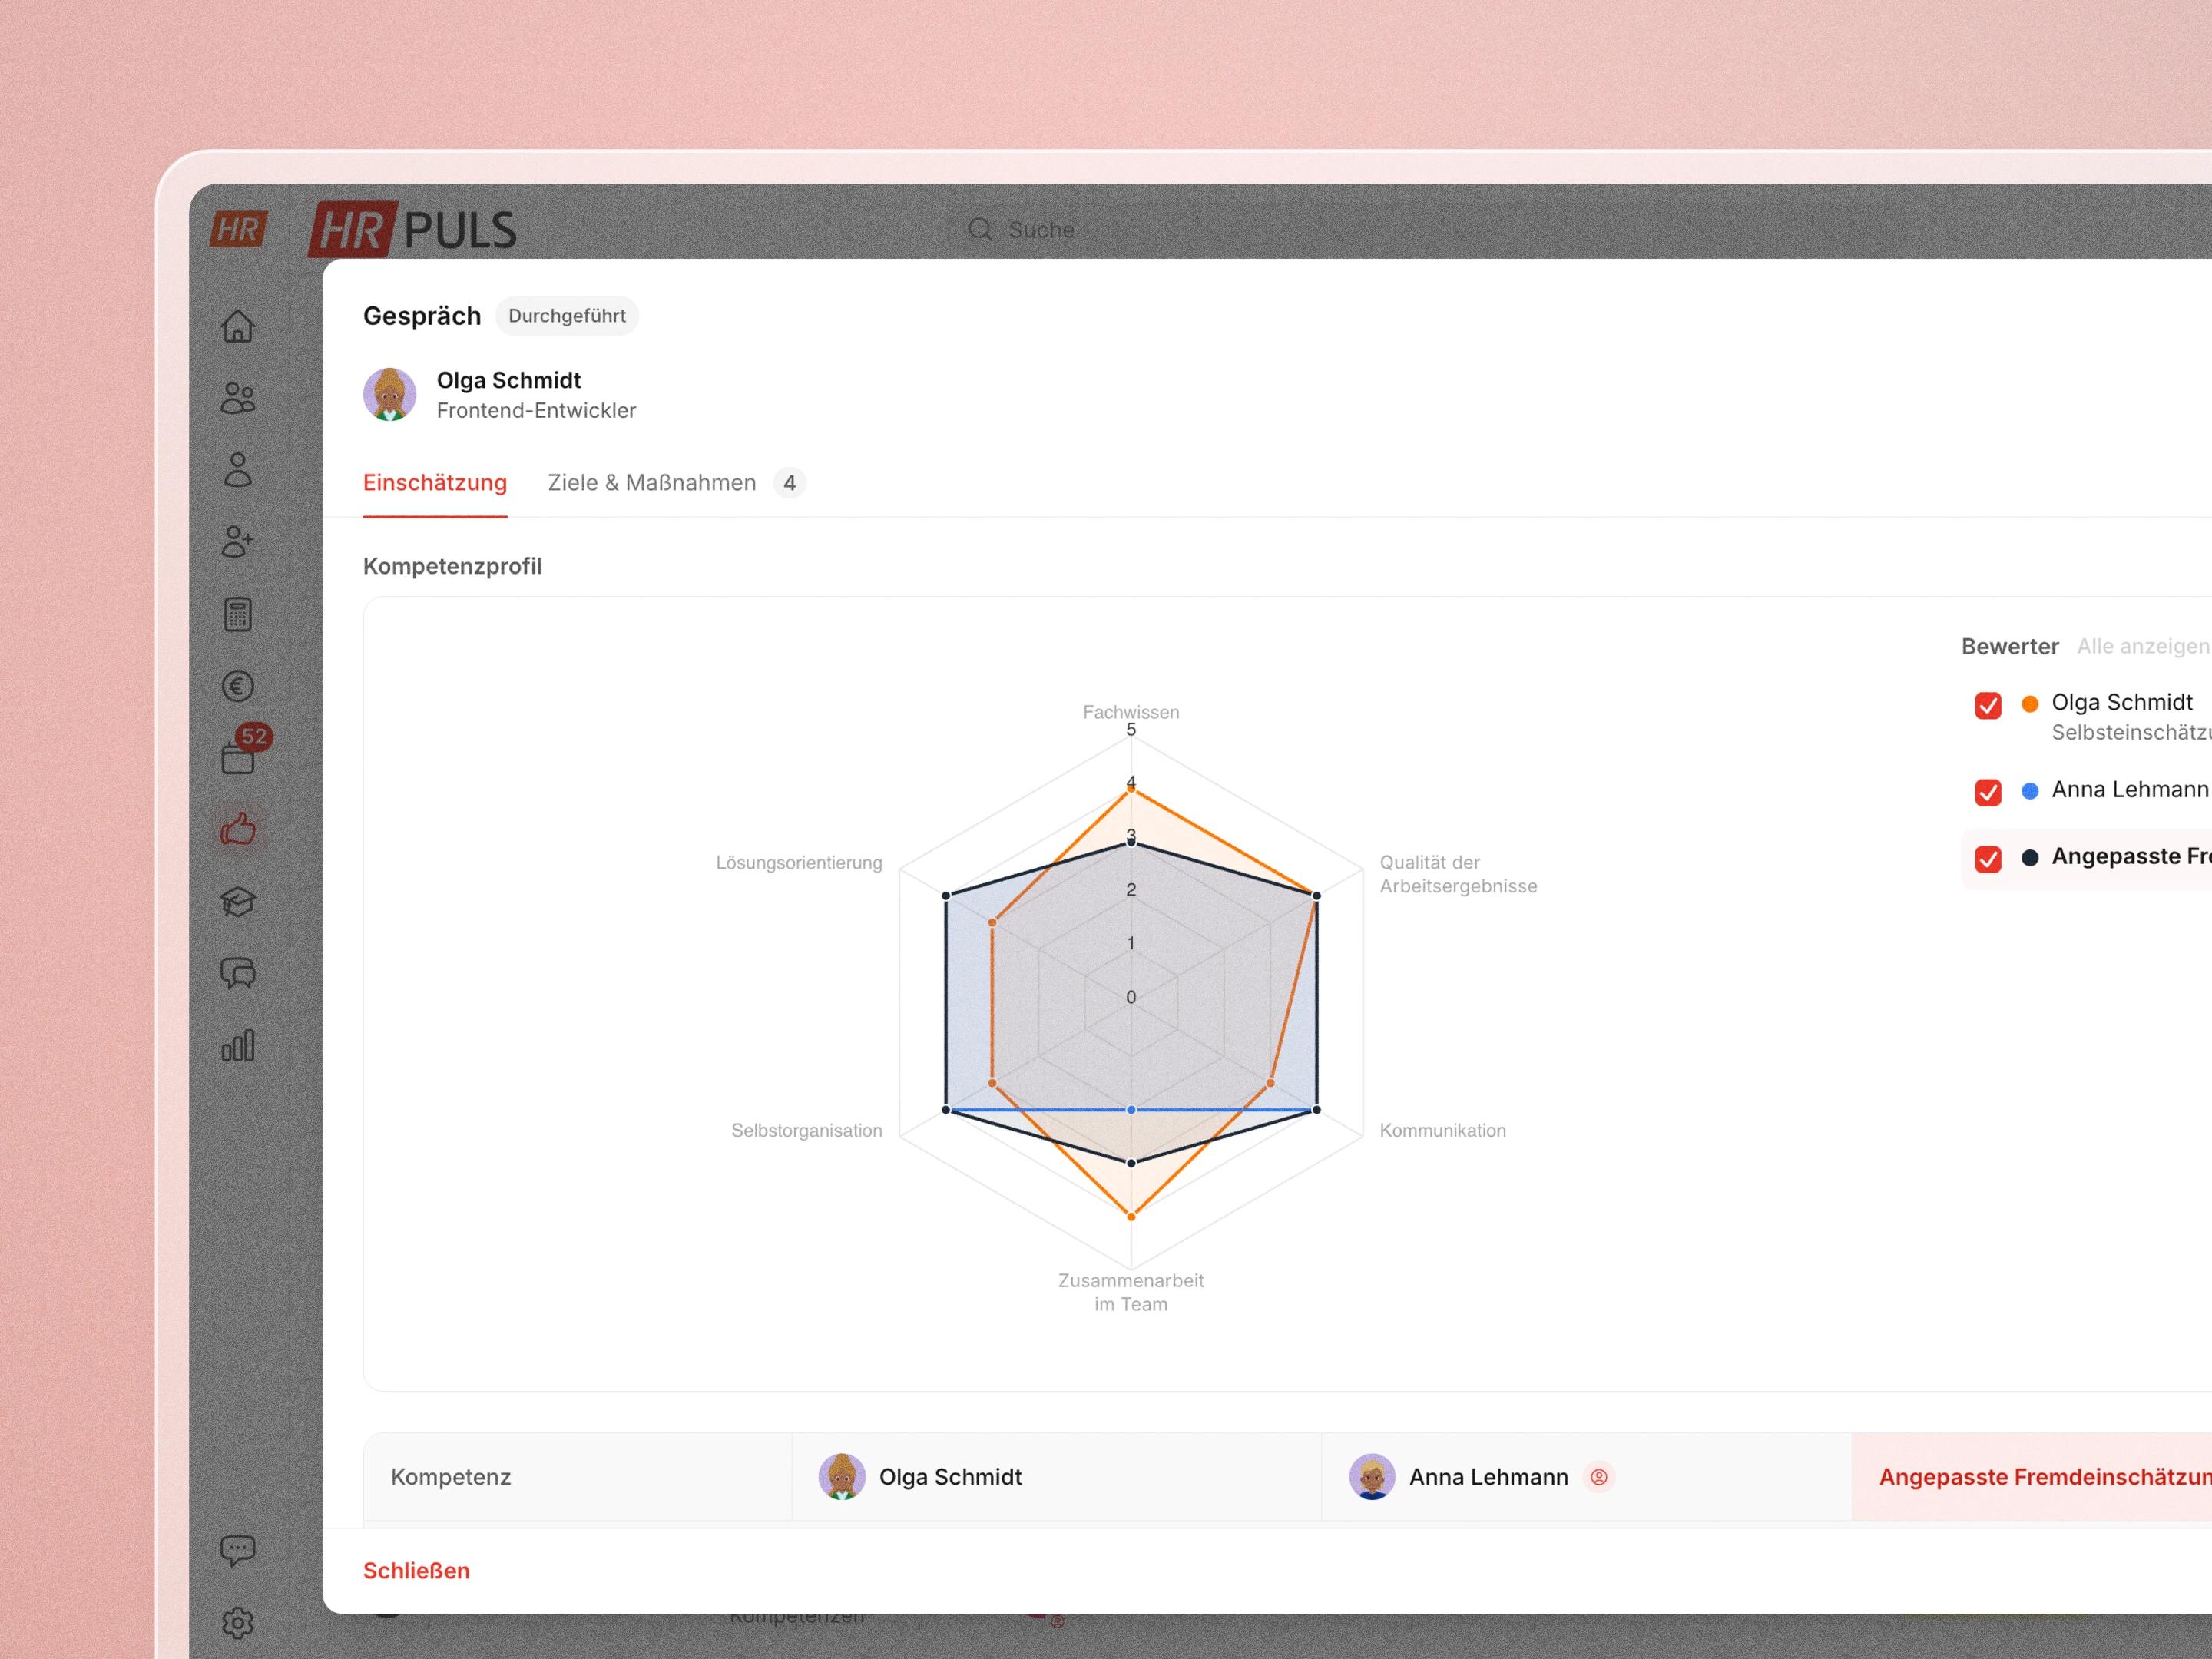Open the home icon in sidebar
2212x1659 pixels.
(x=238, y=326)
